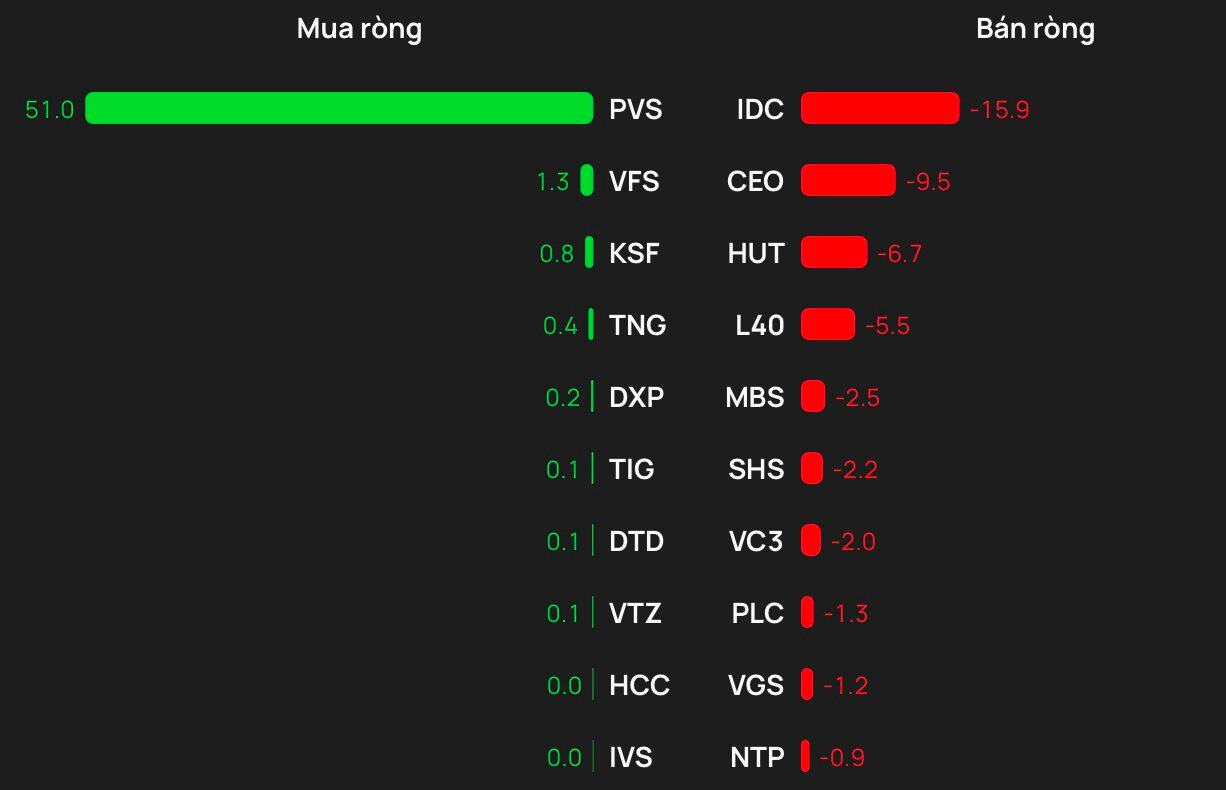The width and height of the screenshot is (1226, 790).
Task: Click the 51.0 value beside PVS
Action: click(50, 110)
